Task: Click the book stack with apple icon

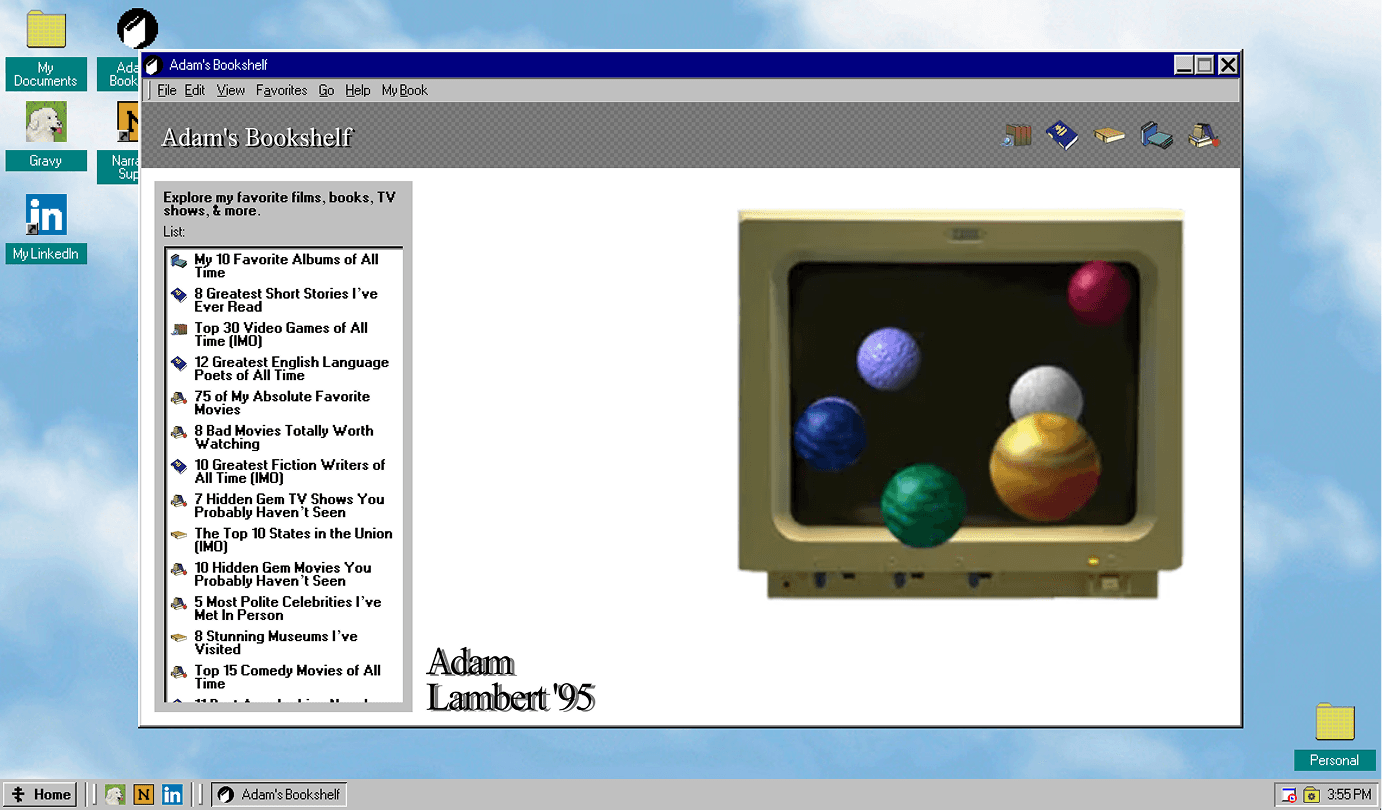Action: tap(1204, 135)
